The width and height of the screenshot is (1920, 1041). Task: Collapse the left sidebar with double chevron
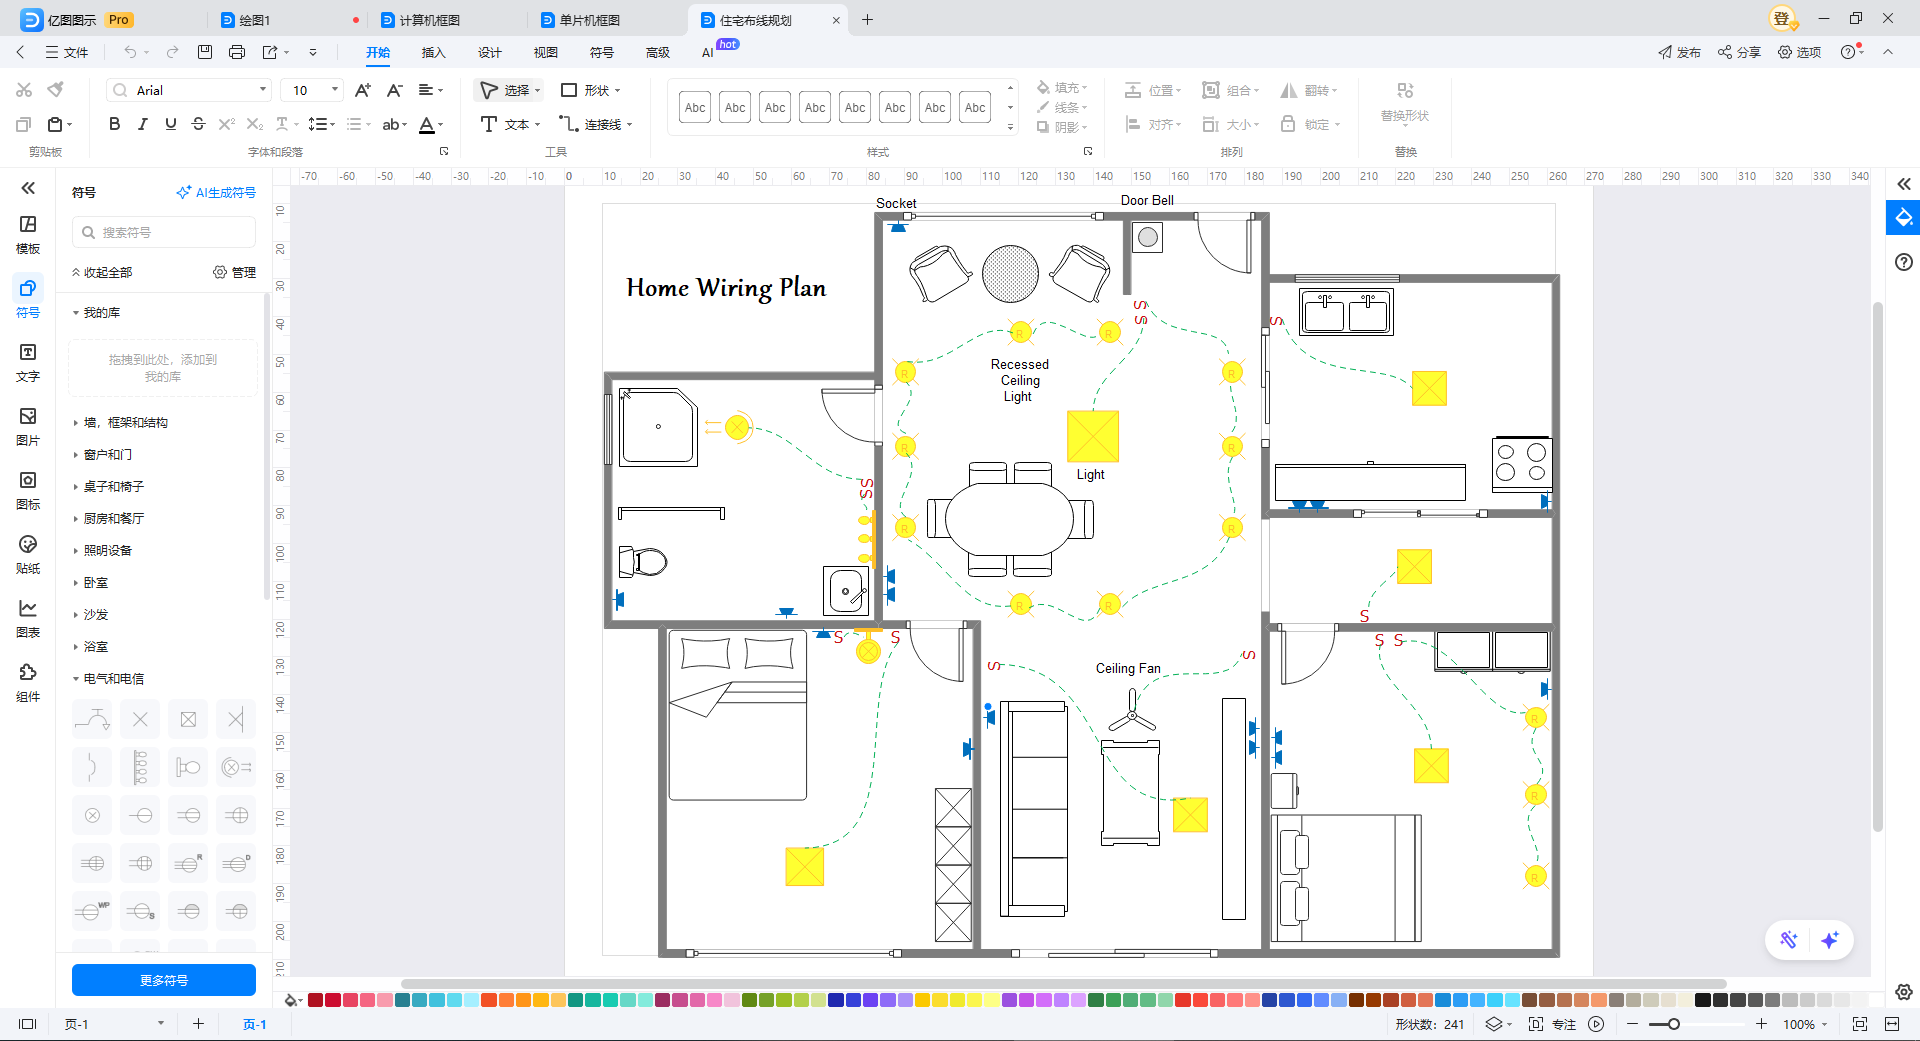point(28,188)
